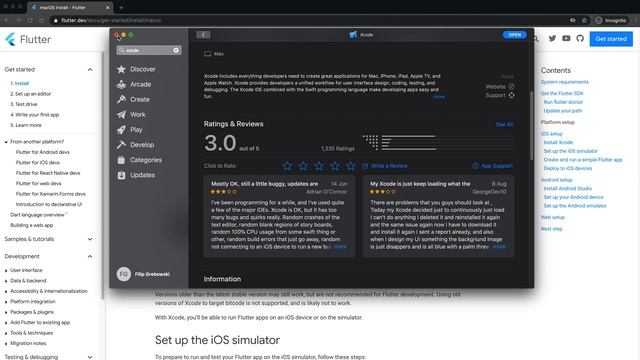The height and width of the screenshot is (360, 640).
Task: Jump to Install Android Studio in Contents
Action: coord(567,189)
